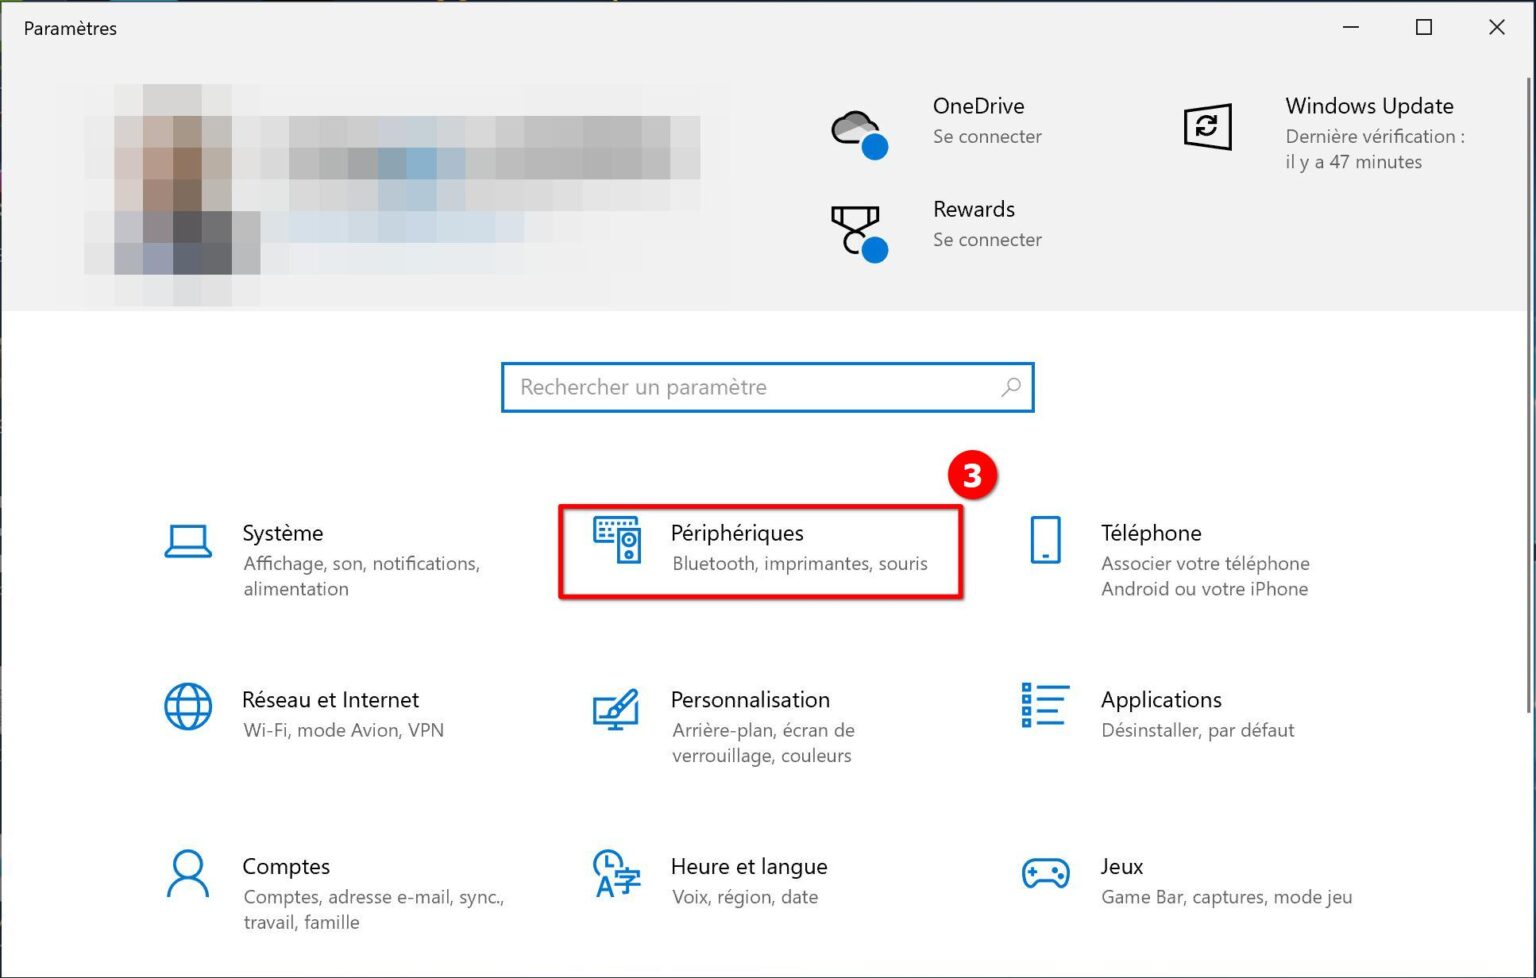
Task: Click the Rechercher un paramètre input field
Action: click(700, 387)
